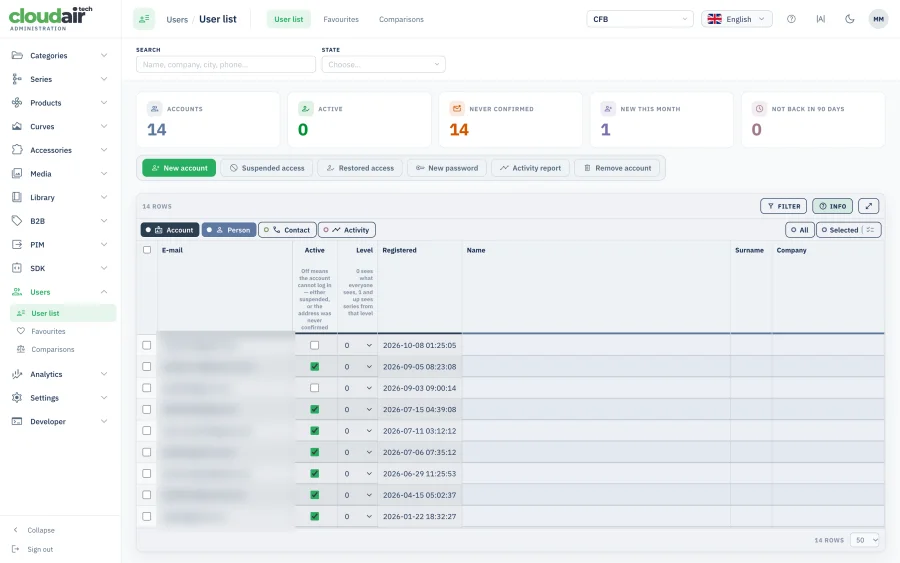Disable Active for the 2026-09-05 08:23:08 row
Image resolution: width=900 pixels, height=563 pixels.
click(x=315, y=367)
